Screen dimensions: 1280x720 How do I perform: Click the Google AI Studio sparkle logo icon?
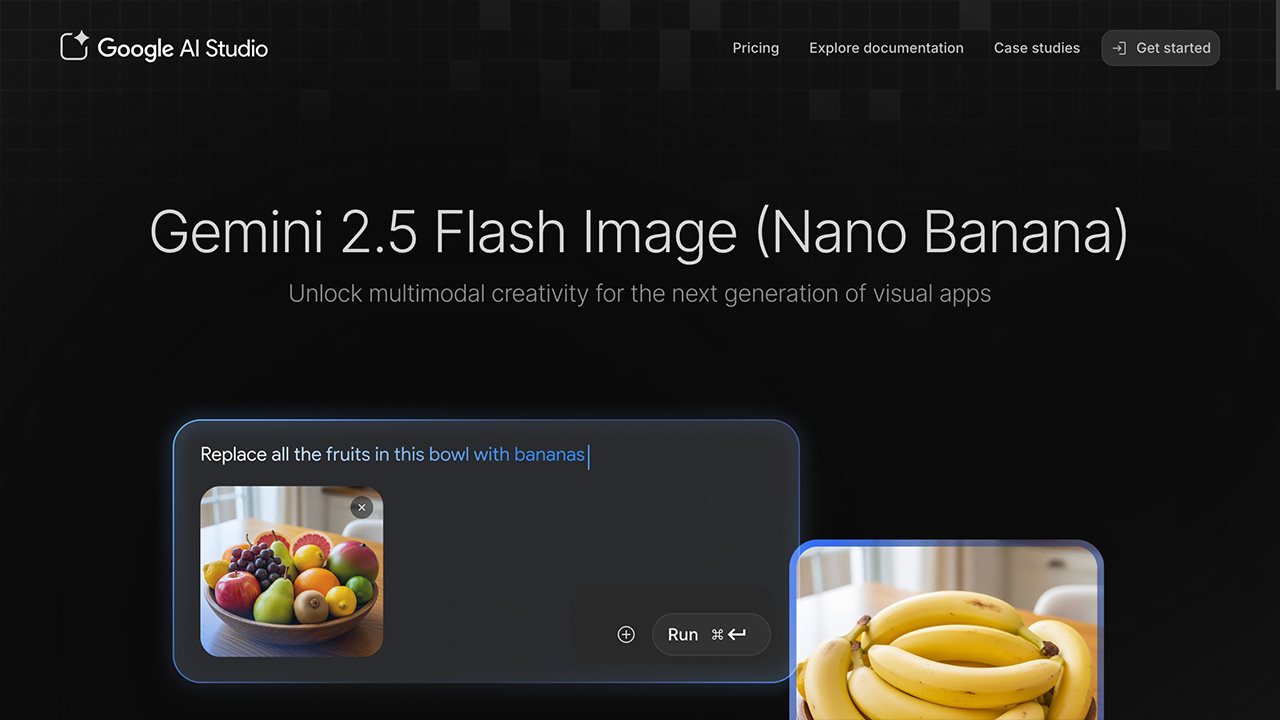75,46
